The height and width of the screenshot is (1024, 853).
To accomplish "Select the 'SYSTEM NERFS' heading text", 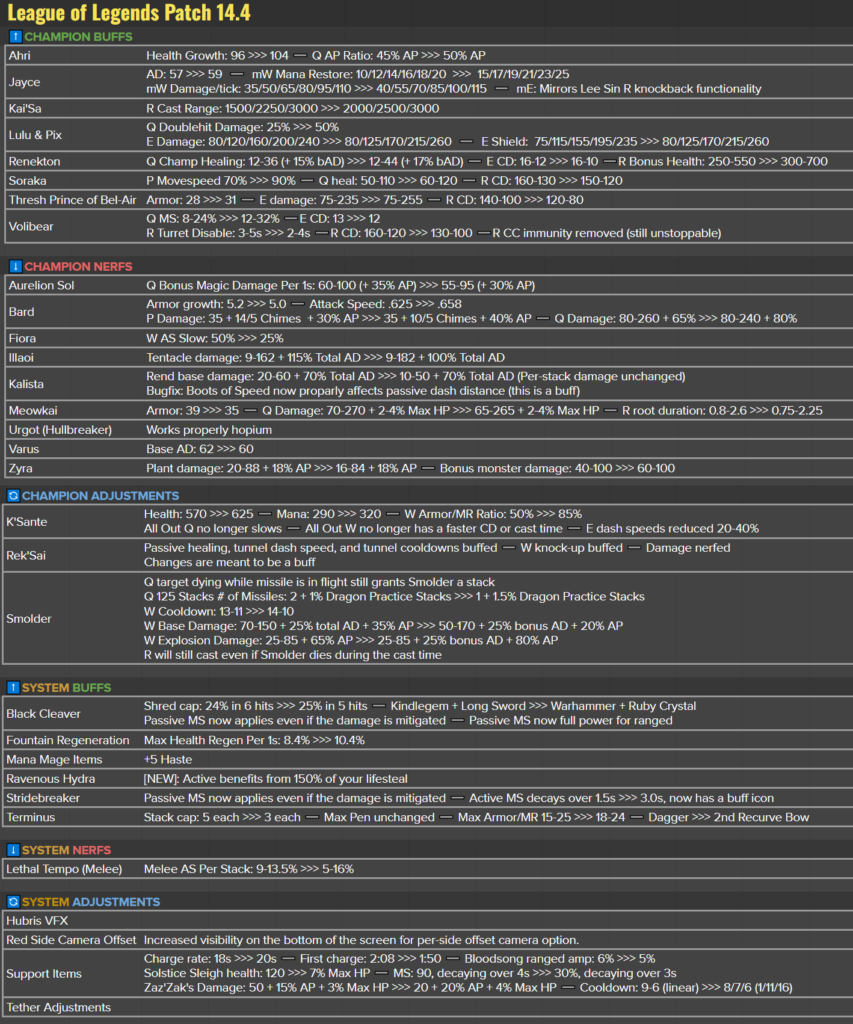I will [x=67, y=850].
